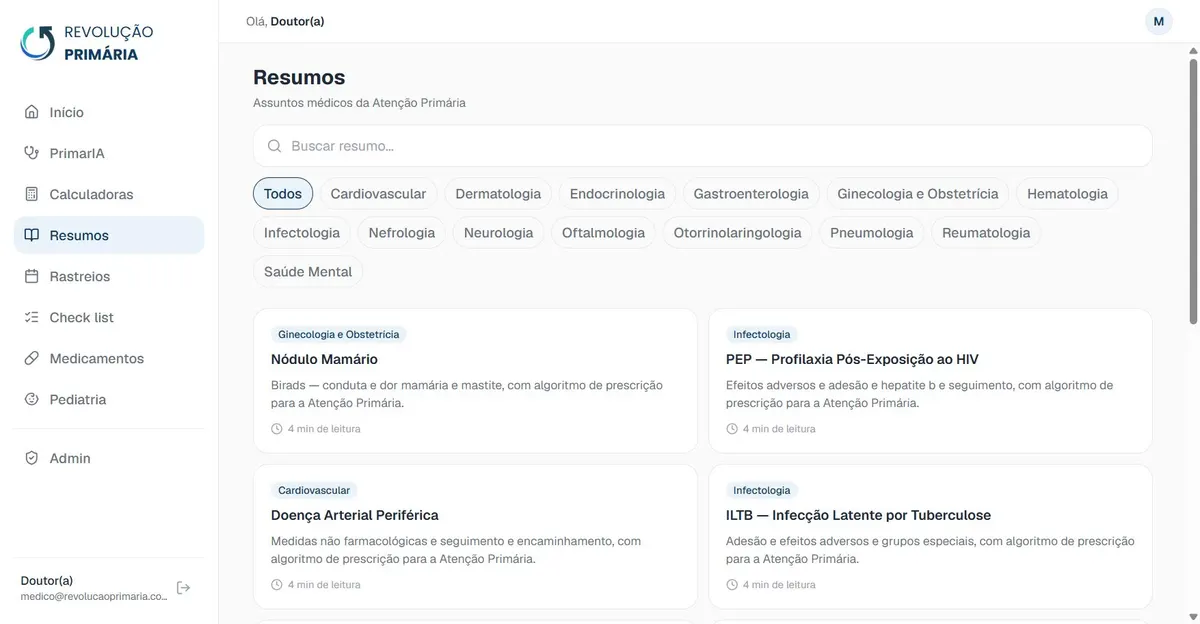
Task: Click the Pediatria baby icon
Action: point(31,399)
